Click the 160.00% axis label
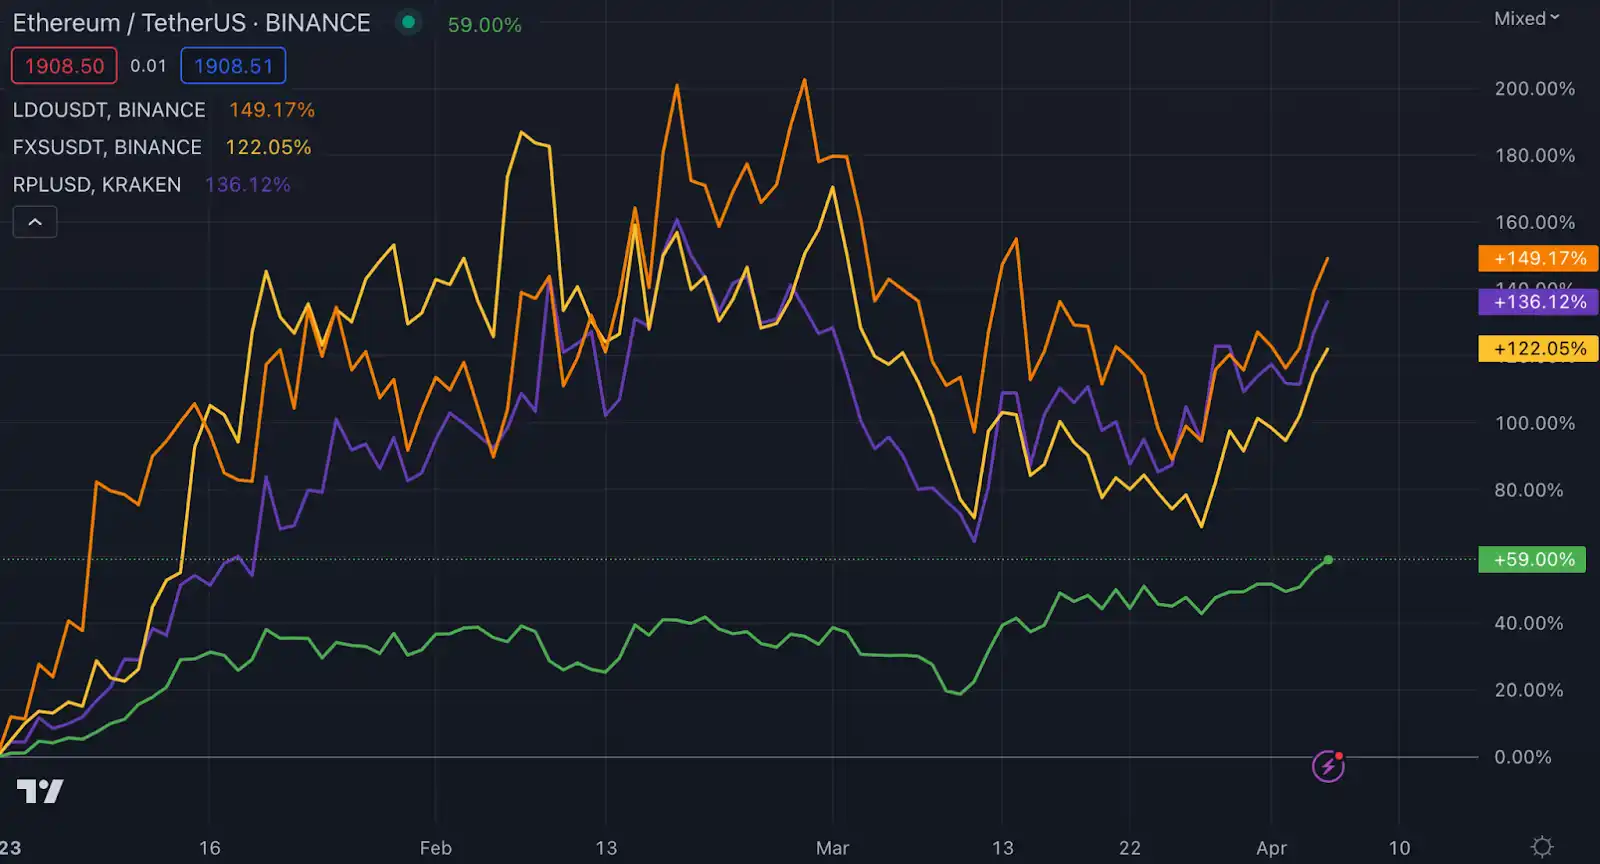Image resolution: width=1600 pixels, height=864 pixels. 1535,222
